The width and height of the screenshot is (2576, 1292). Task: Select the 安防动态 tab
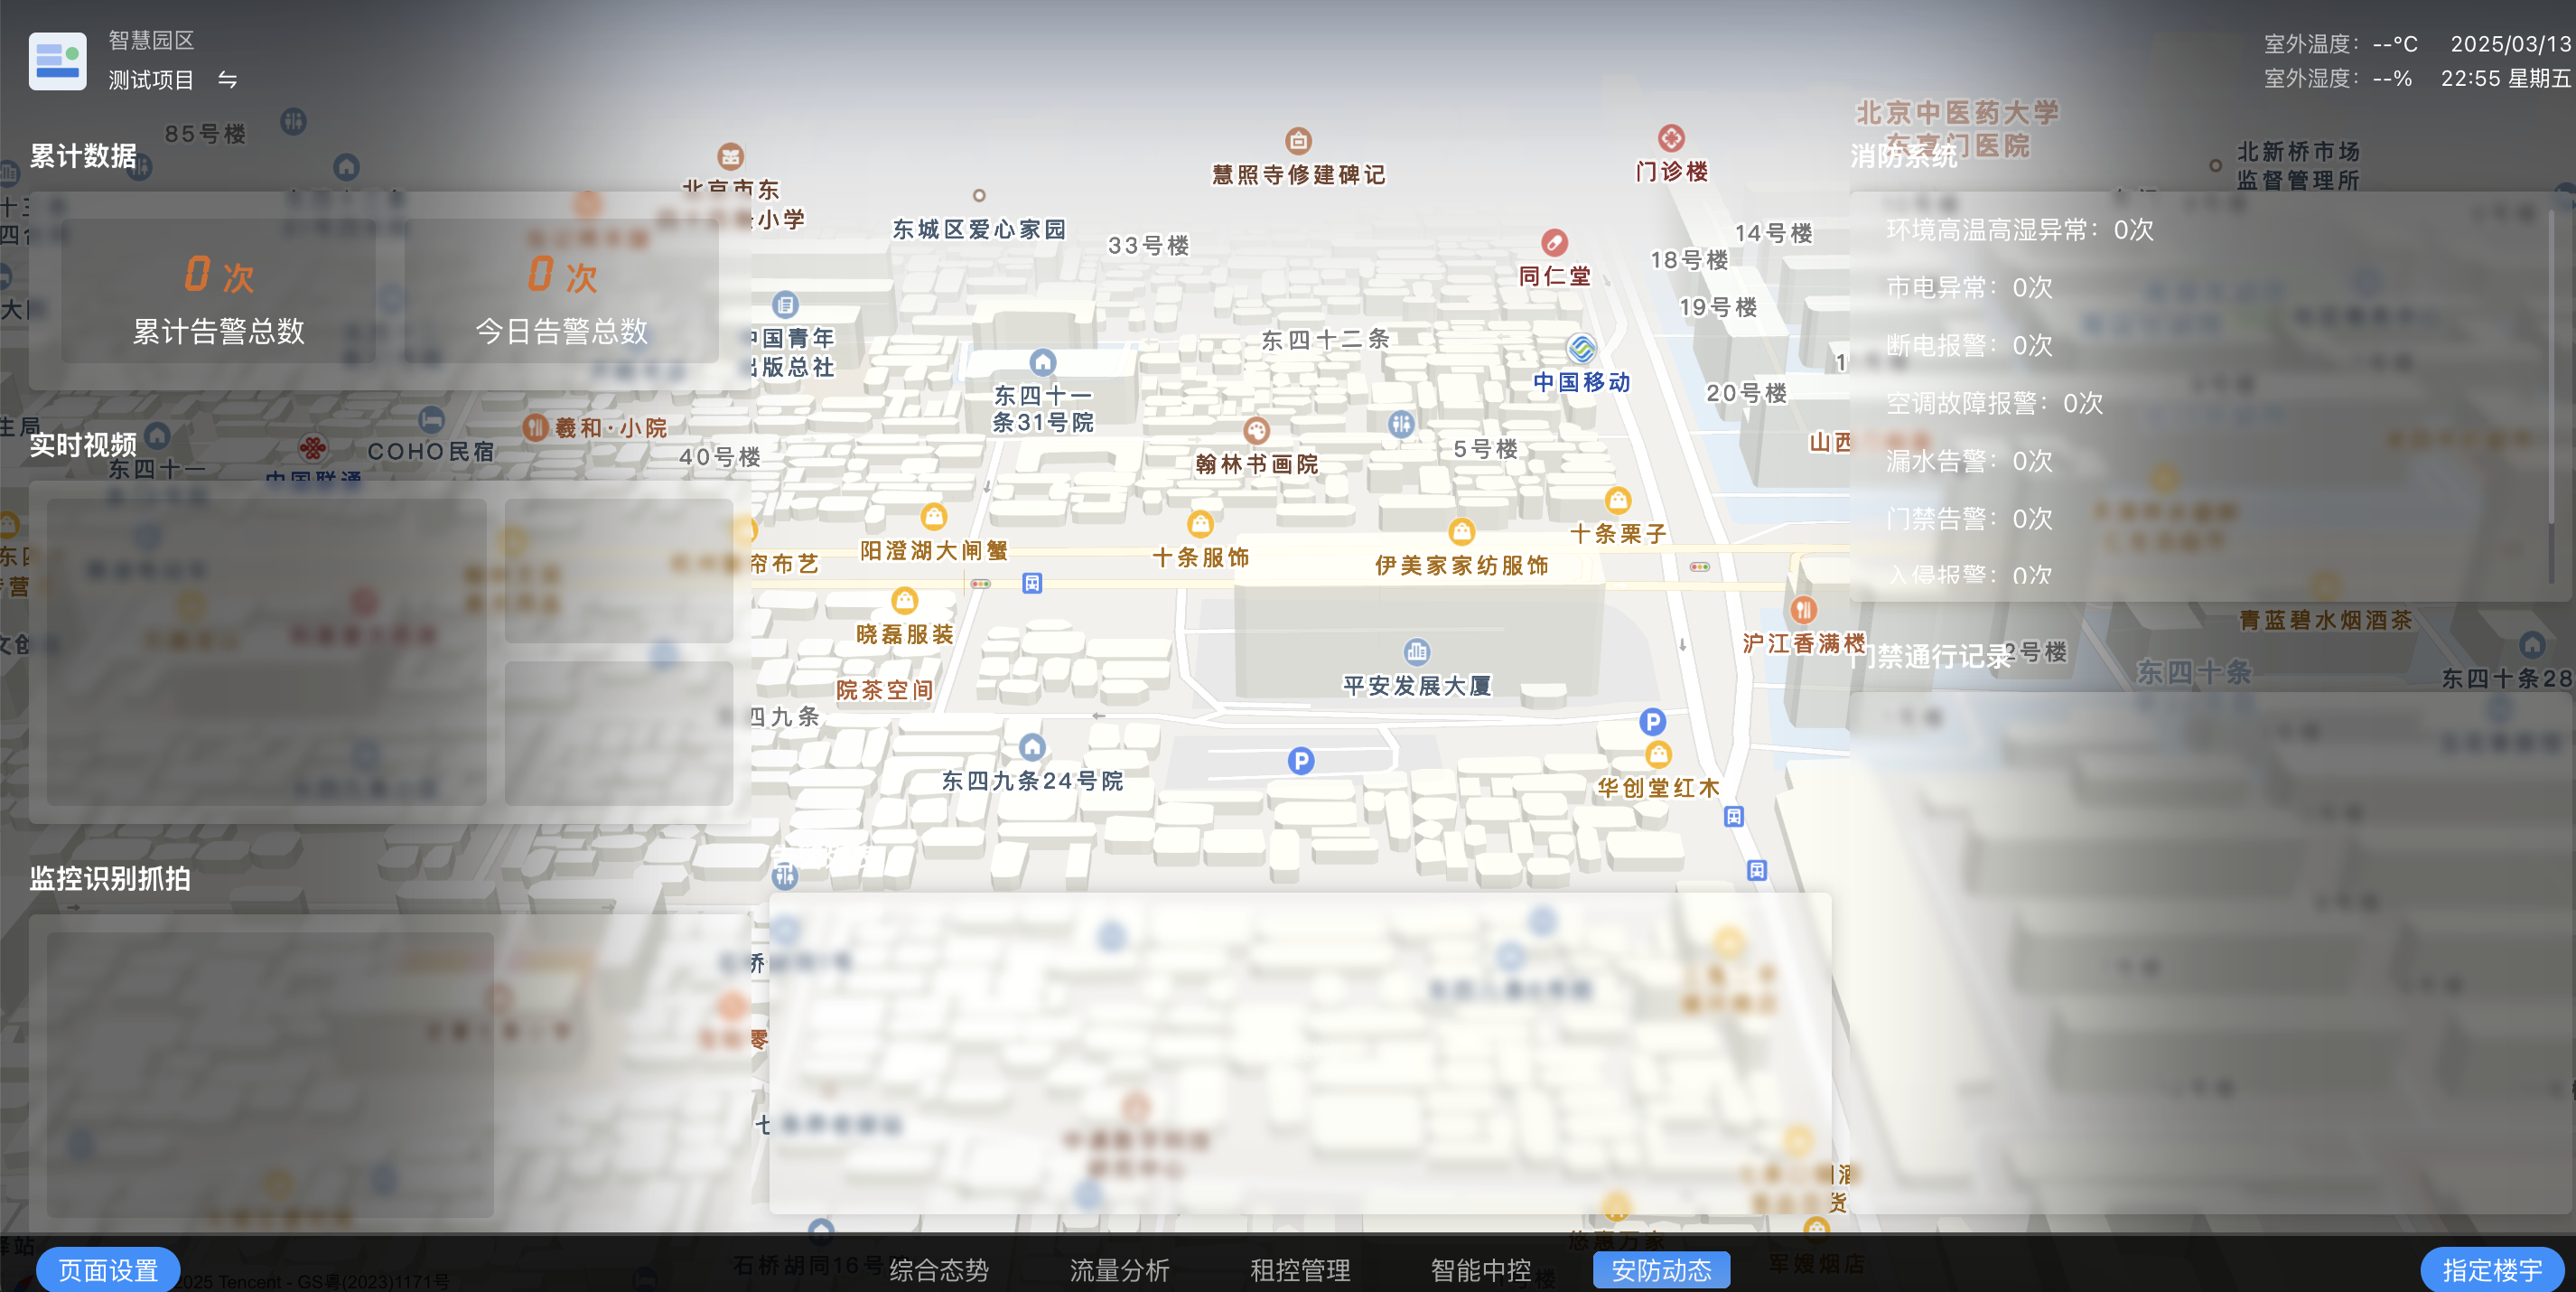(x=1661, y=1270)
